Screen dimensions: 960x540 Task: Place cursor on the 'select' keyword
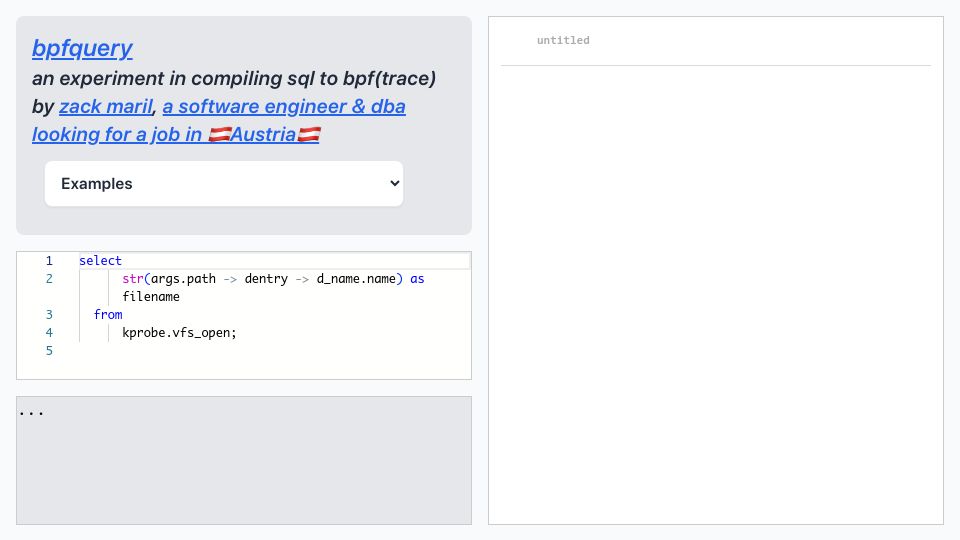100,261
